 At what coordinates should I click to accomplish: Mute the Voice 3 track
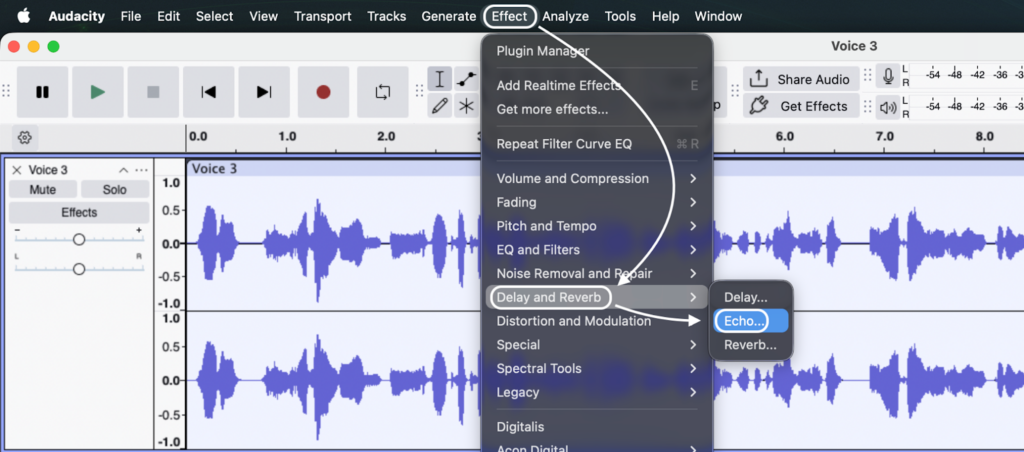click(x=42, y=190)
